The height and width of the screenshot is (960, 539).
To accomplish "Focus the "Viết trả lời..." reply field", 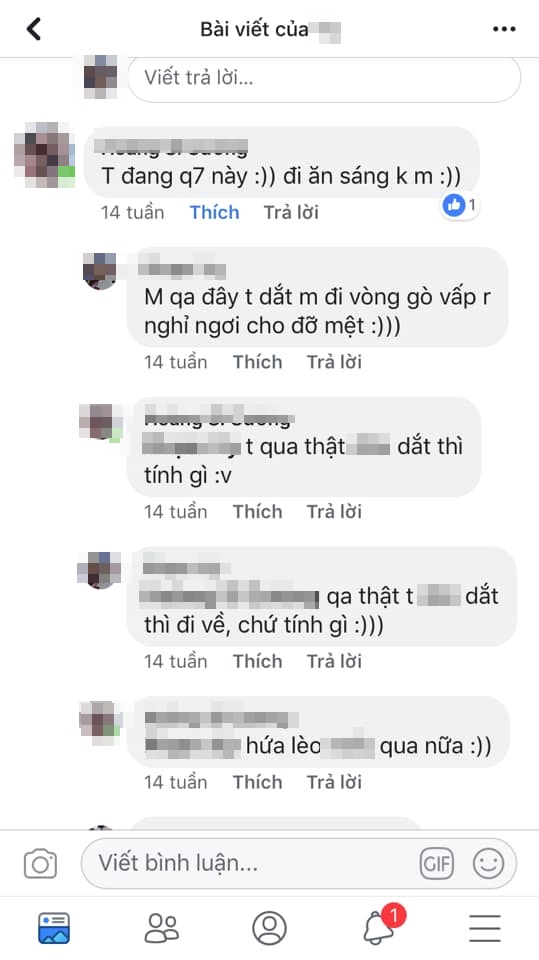I will tap(325, 78).
